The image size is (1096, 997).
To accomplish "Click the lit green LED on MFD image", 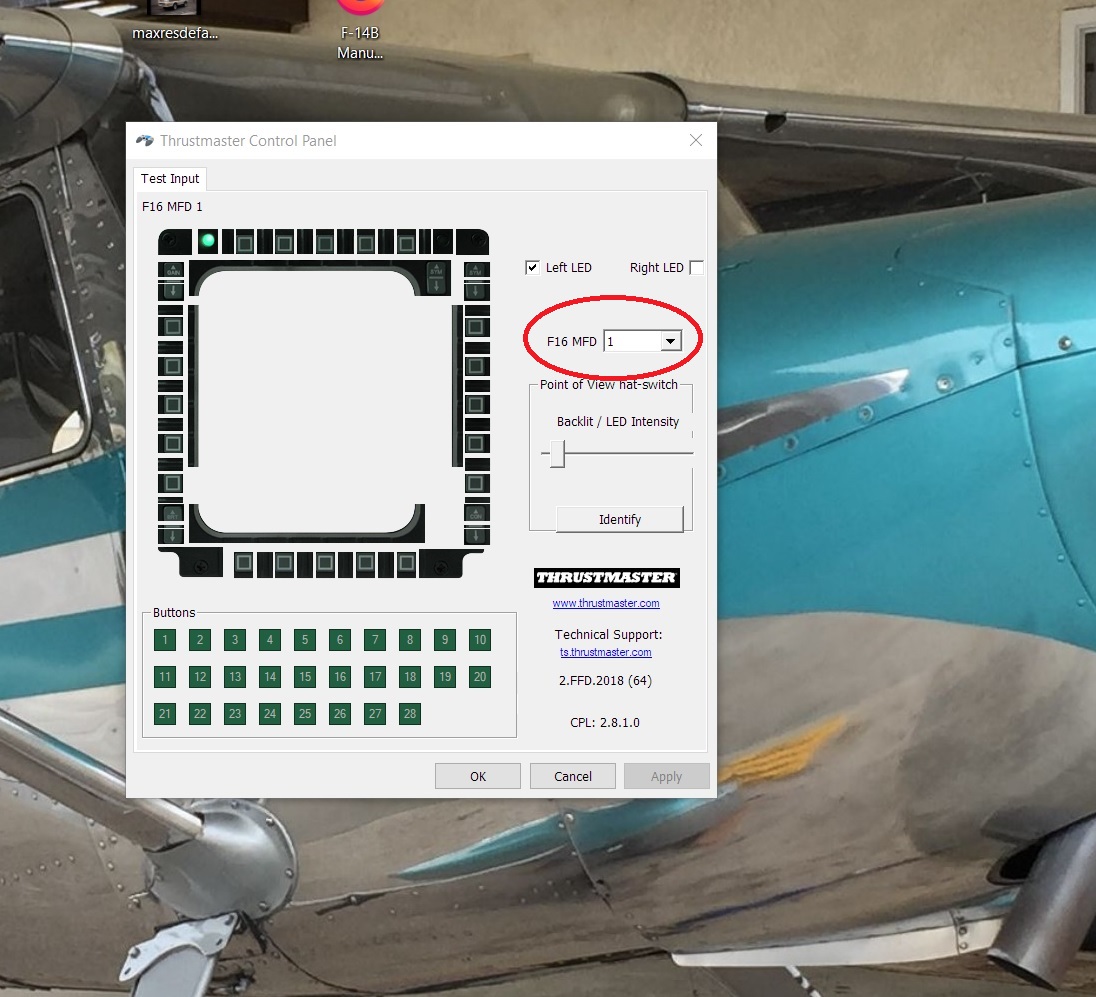I will 208,241.
